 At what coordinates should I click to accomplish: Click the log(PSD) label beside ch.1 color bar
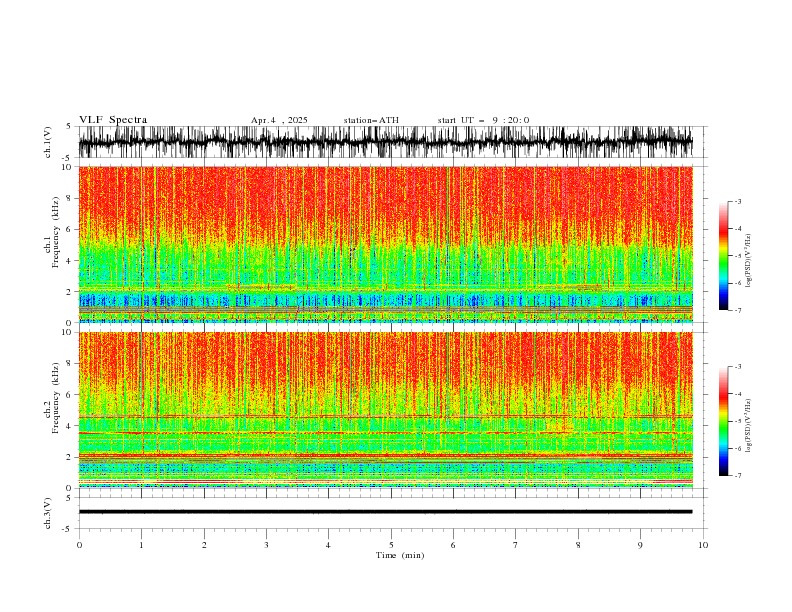pos(749,261)
